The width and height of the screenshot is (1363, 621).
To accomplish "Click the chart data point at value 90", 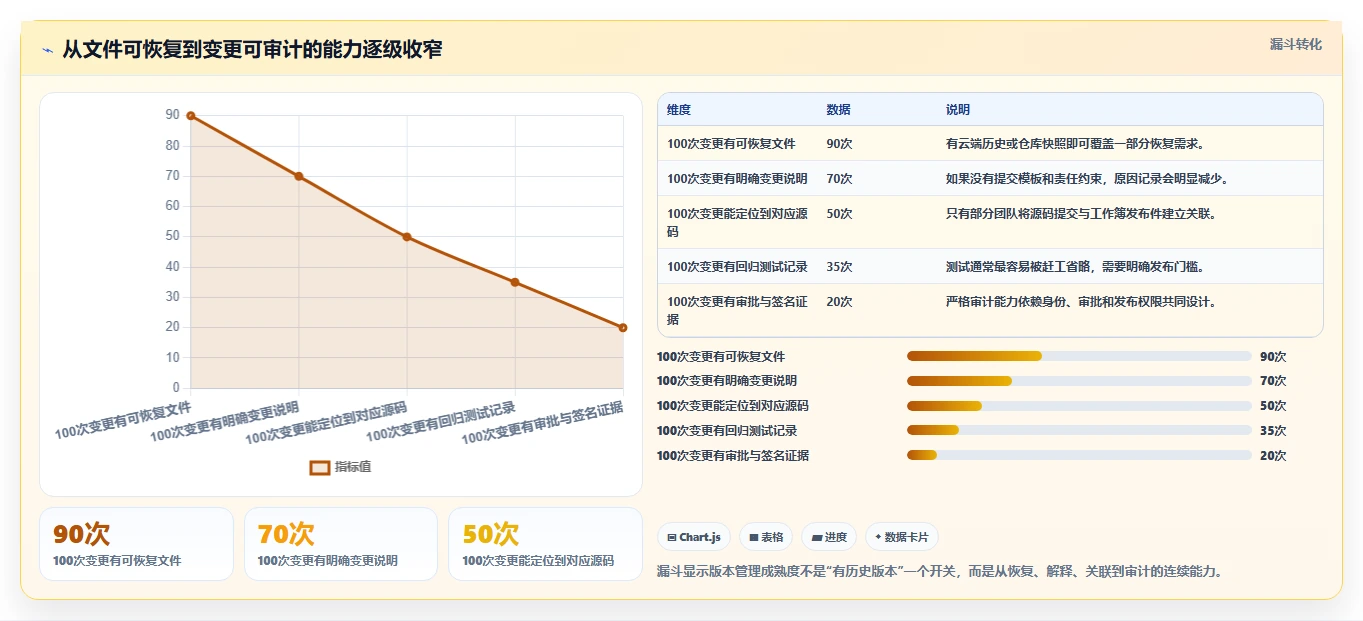I will point(191,116).
